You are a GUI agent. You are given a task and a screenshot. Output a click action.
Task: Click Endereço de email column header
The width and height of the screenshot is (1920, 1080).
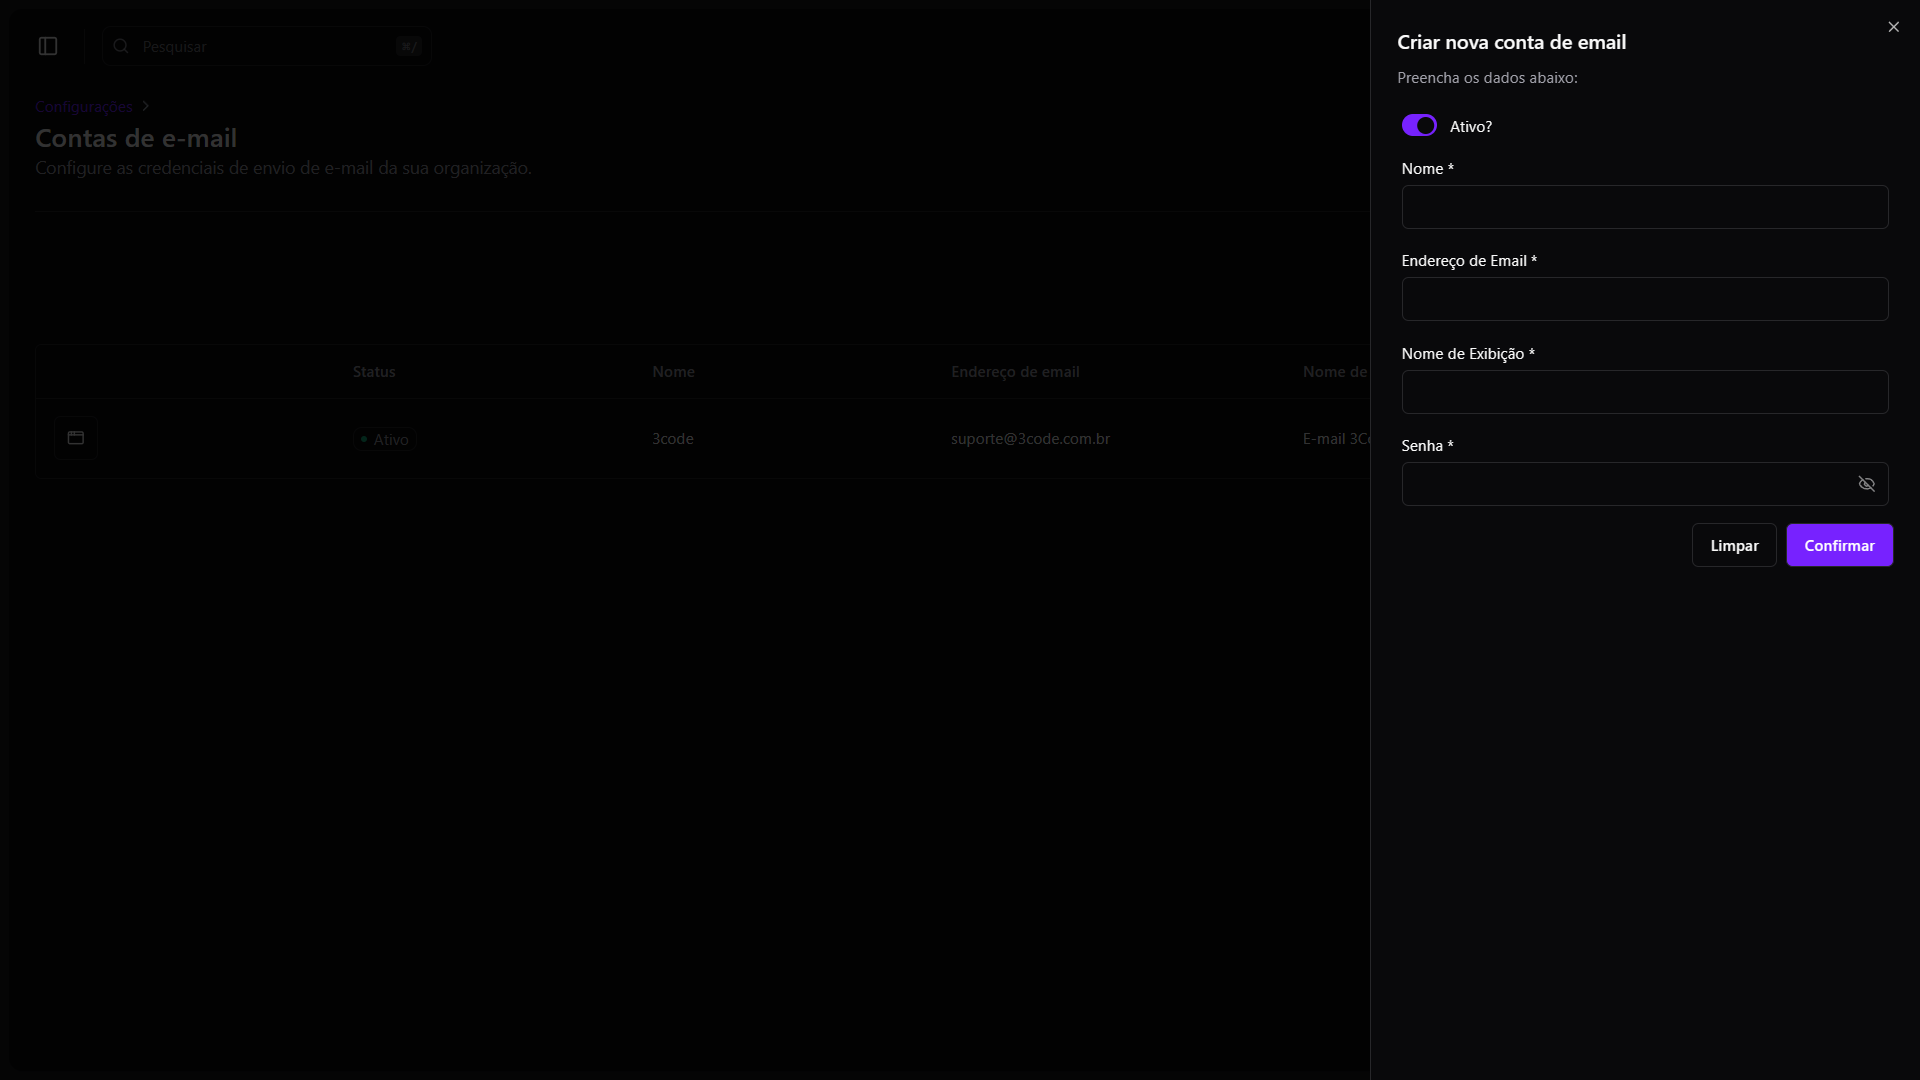[1015, 372]
